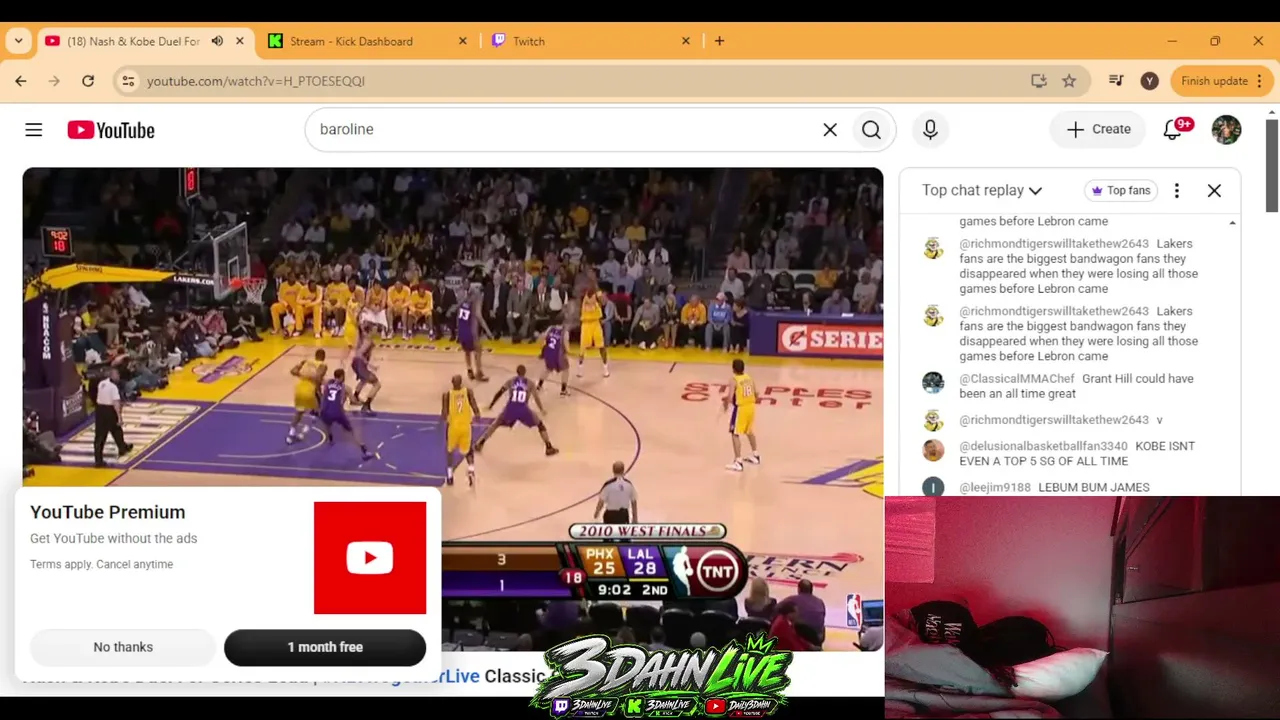Close the Kick Dashboard tab
The width and height of the screenshot is (1280, 720).
tap(463, 41)
